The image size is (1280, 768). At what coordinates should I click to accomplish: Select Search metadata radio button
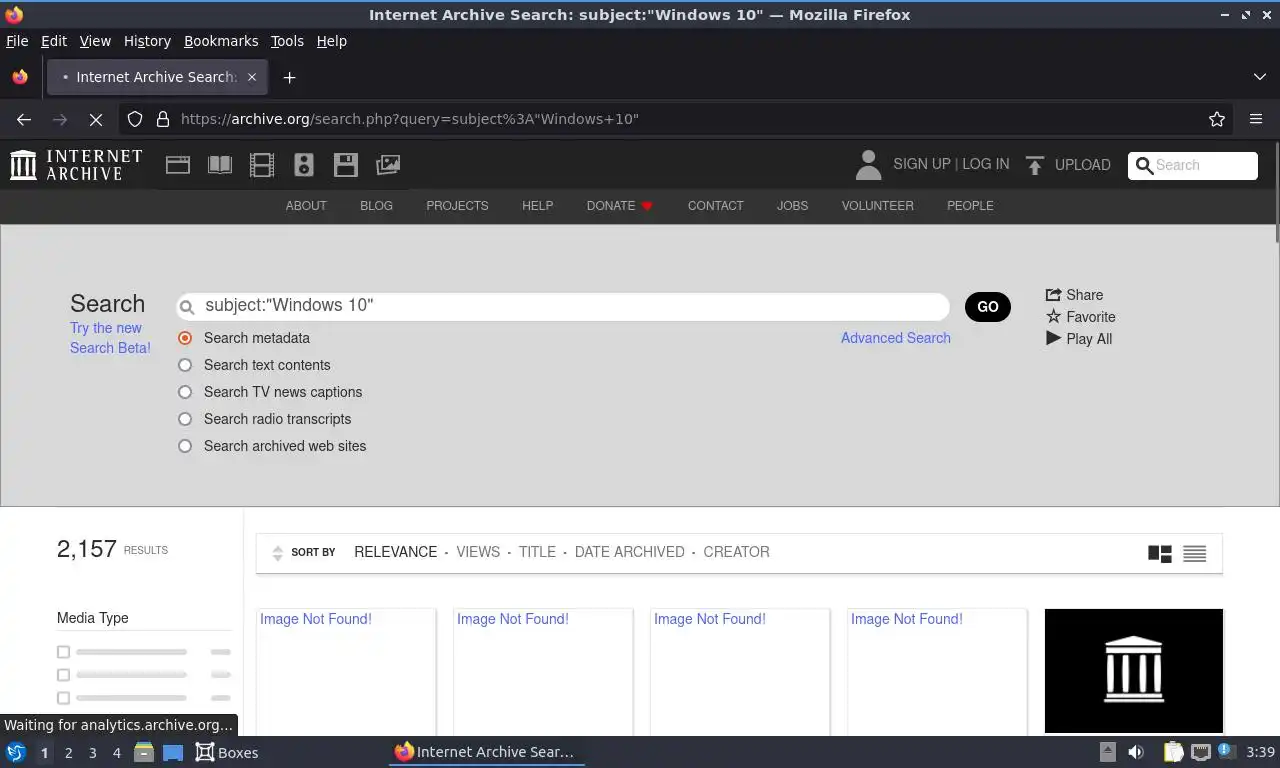[x=185, y=338]
